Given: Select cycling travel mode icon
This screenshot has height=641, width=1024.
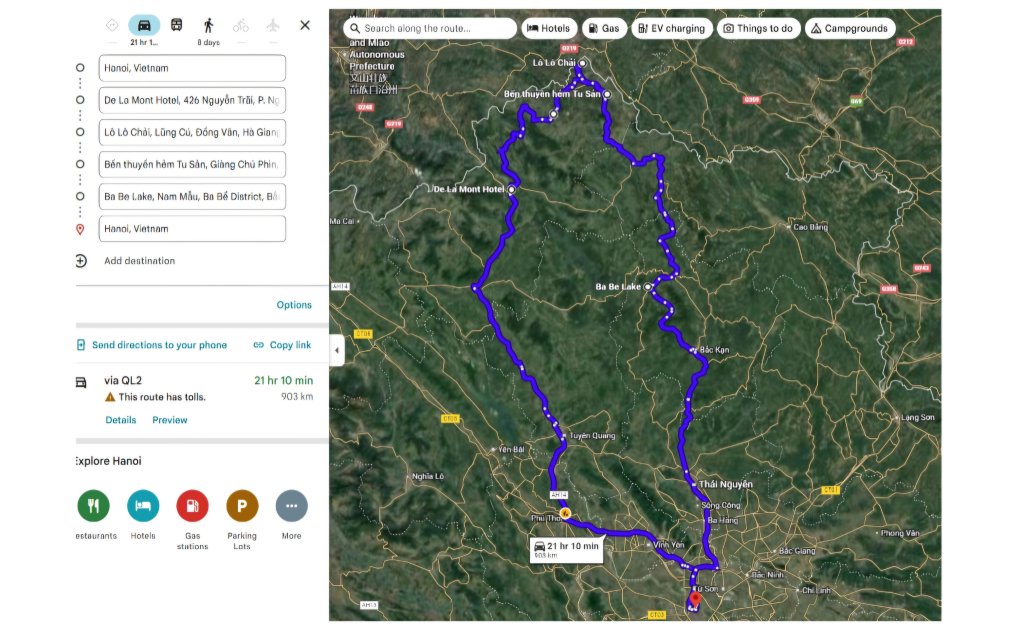Looking at the screenshot, I should (x=241, y=25).
